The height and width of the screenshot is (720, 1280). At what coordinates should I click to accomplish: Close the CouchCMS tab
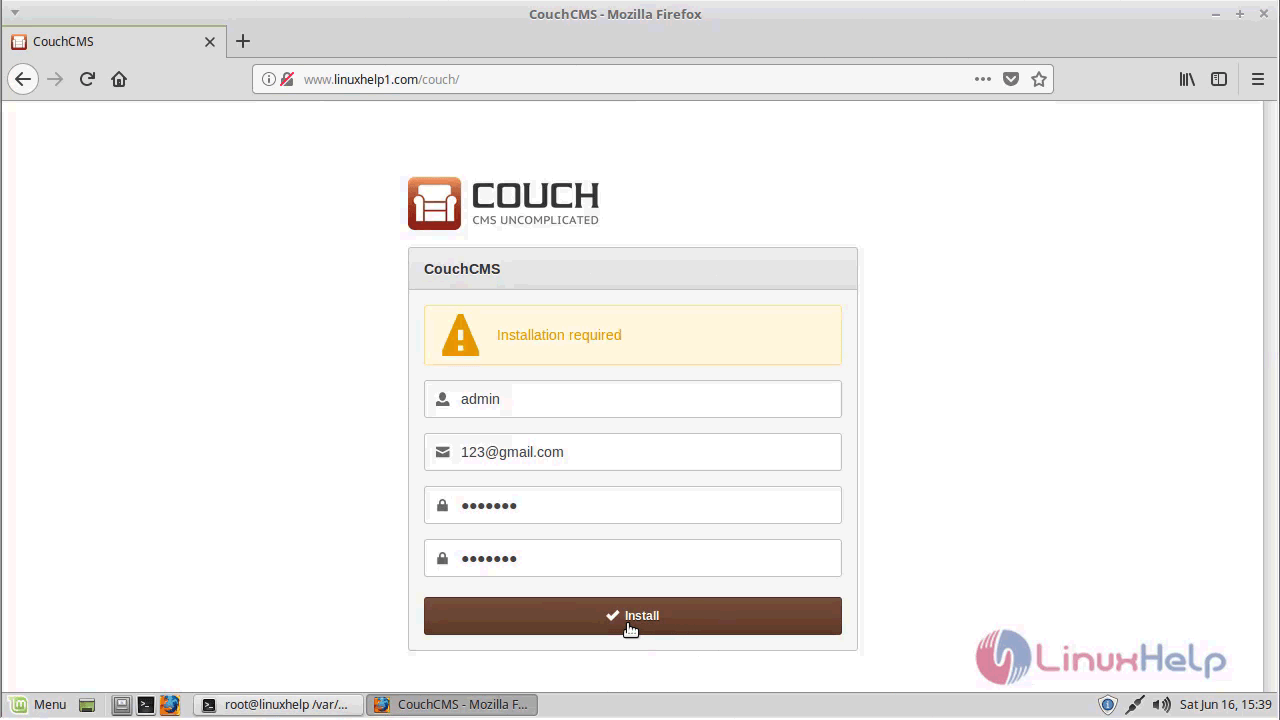(210, 42)
